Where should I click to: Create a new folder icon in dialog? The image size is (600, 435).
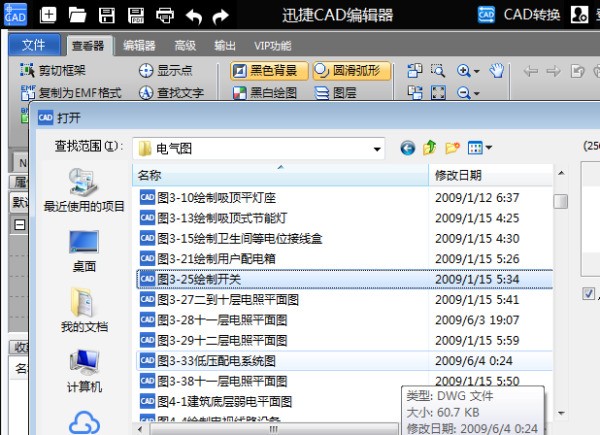pyautogui.click(x=452, y=148)
